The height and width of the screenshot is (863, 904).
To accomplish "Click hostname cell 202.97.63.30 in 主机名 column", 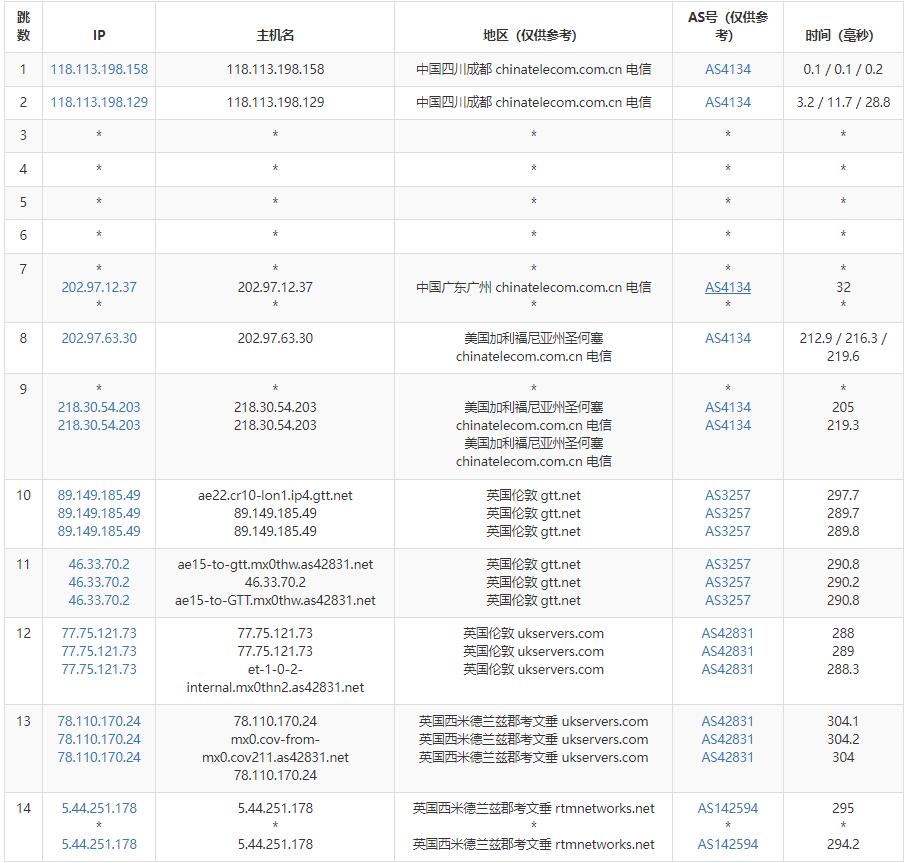I will click(x=275, y=338).
